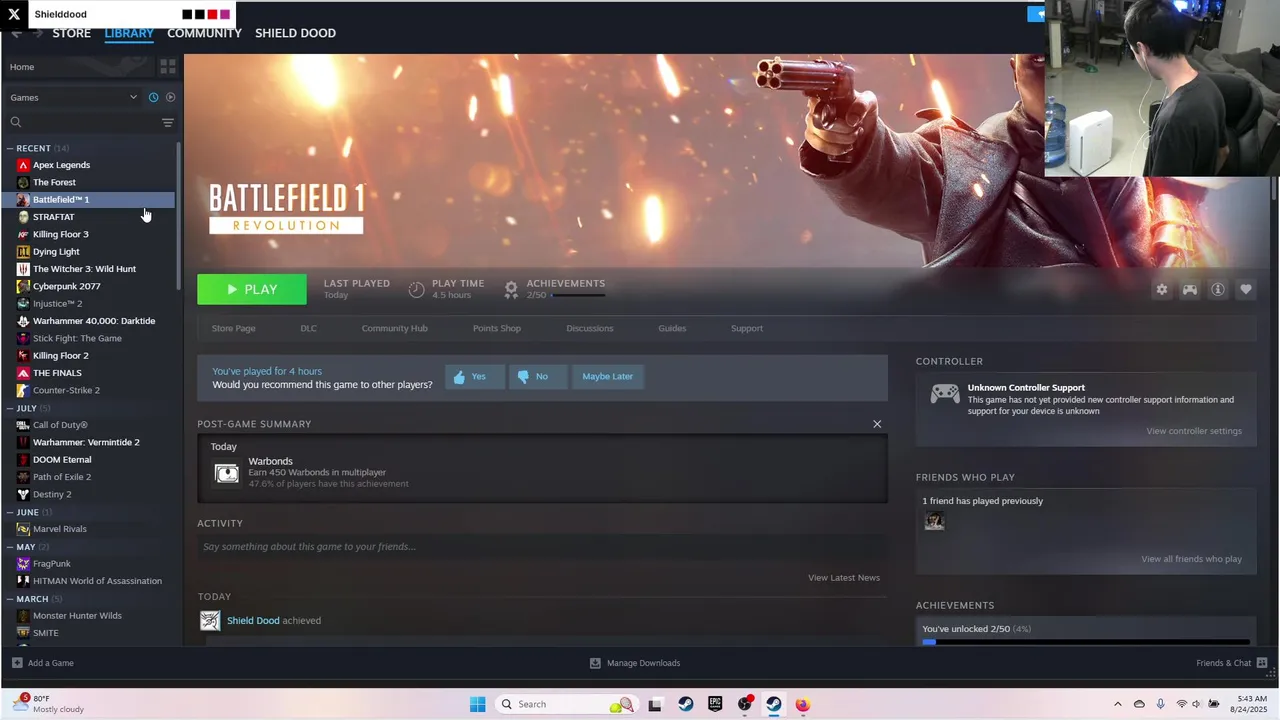Open the Windows Start button
Screen dimensions: 1280x720
477,704
